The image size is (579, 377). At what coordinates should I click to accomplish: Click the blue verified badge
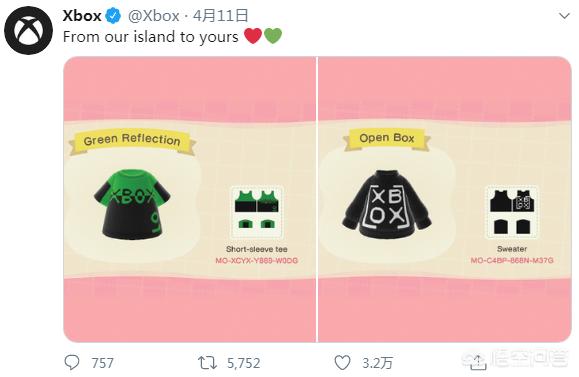tap(114, 16)
